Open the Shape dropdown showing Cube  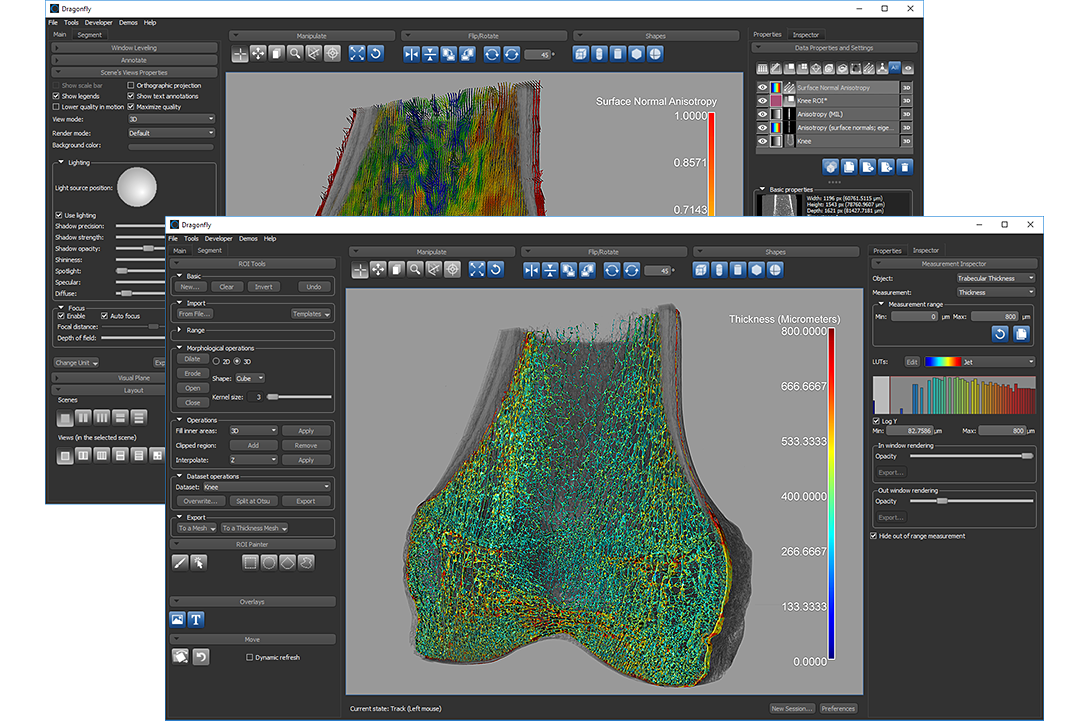click(250, 378)
